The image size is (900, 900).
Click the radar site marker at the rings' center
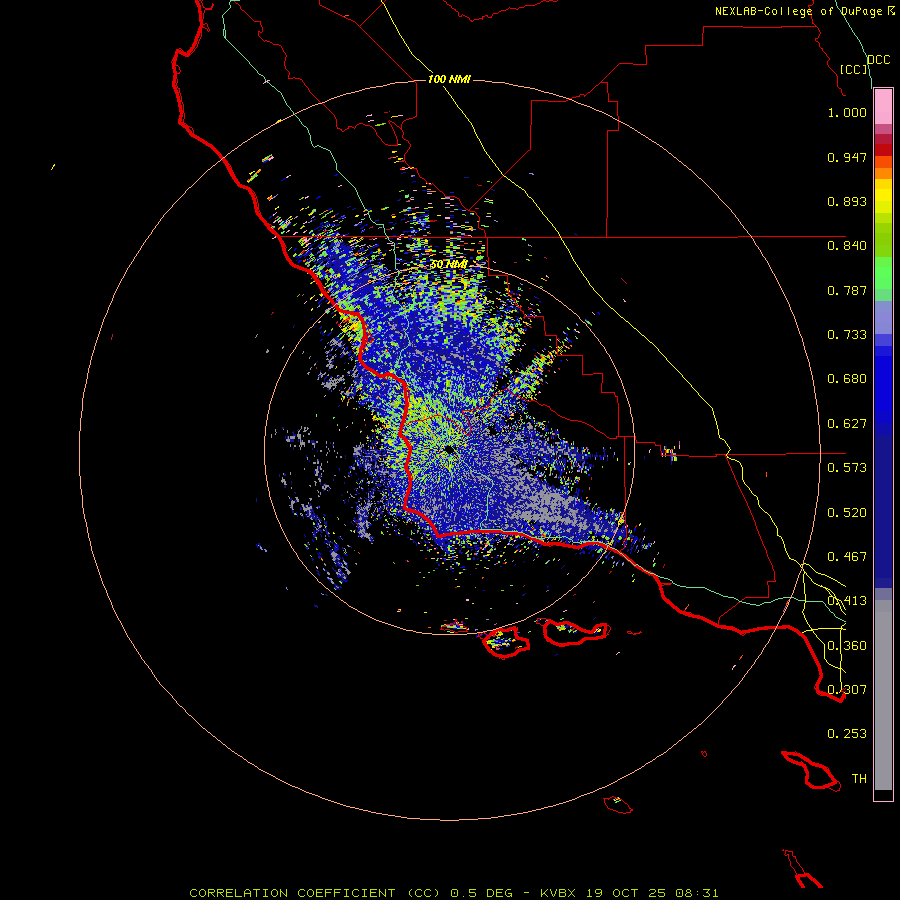coord(449,450)
